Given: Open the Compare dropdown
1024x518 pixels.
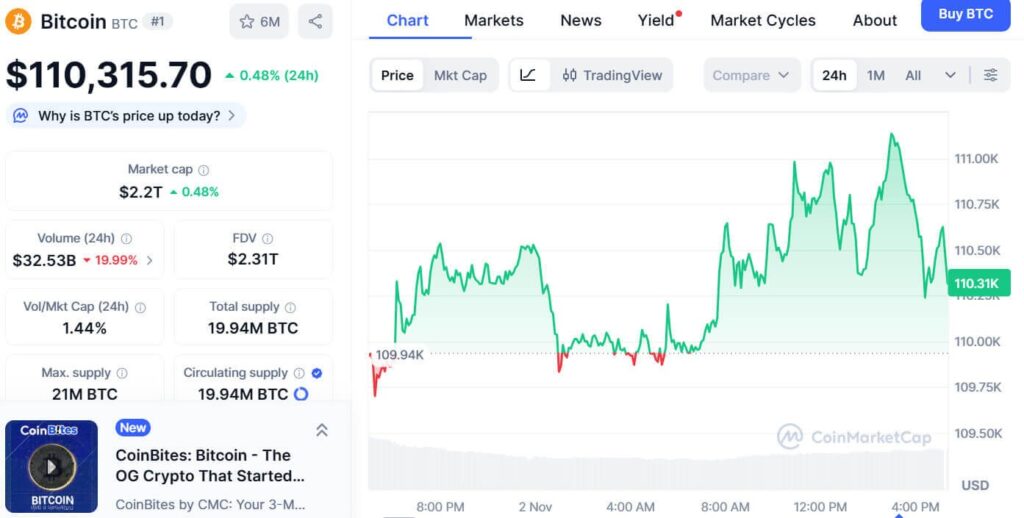Looking at the screenshot, I should click(x=751, y=75).
